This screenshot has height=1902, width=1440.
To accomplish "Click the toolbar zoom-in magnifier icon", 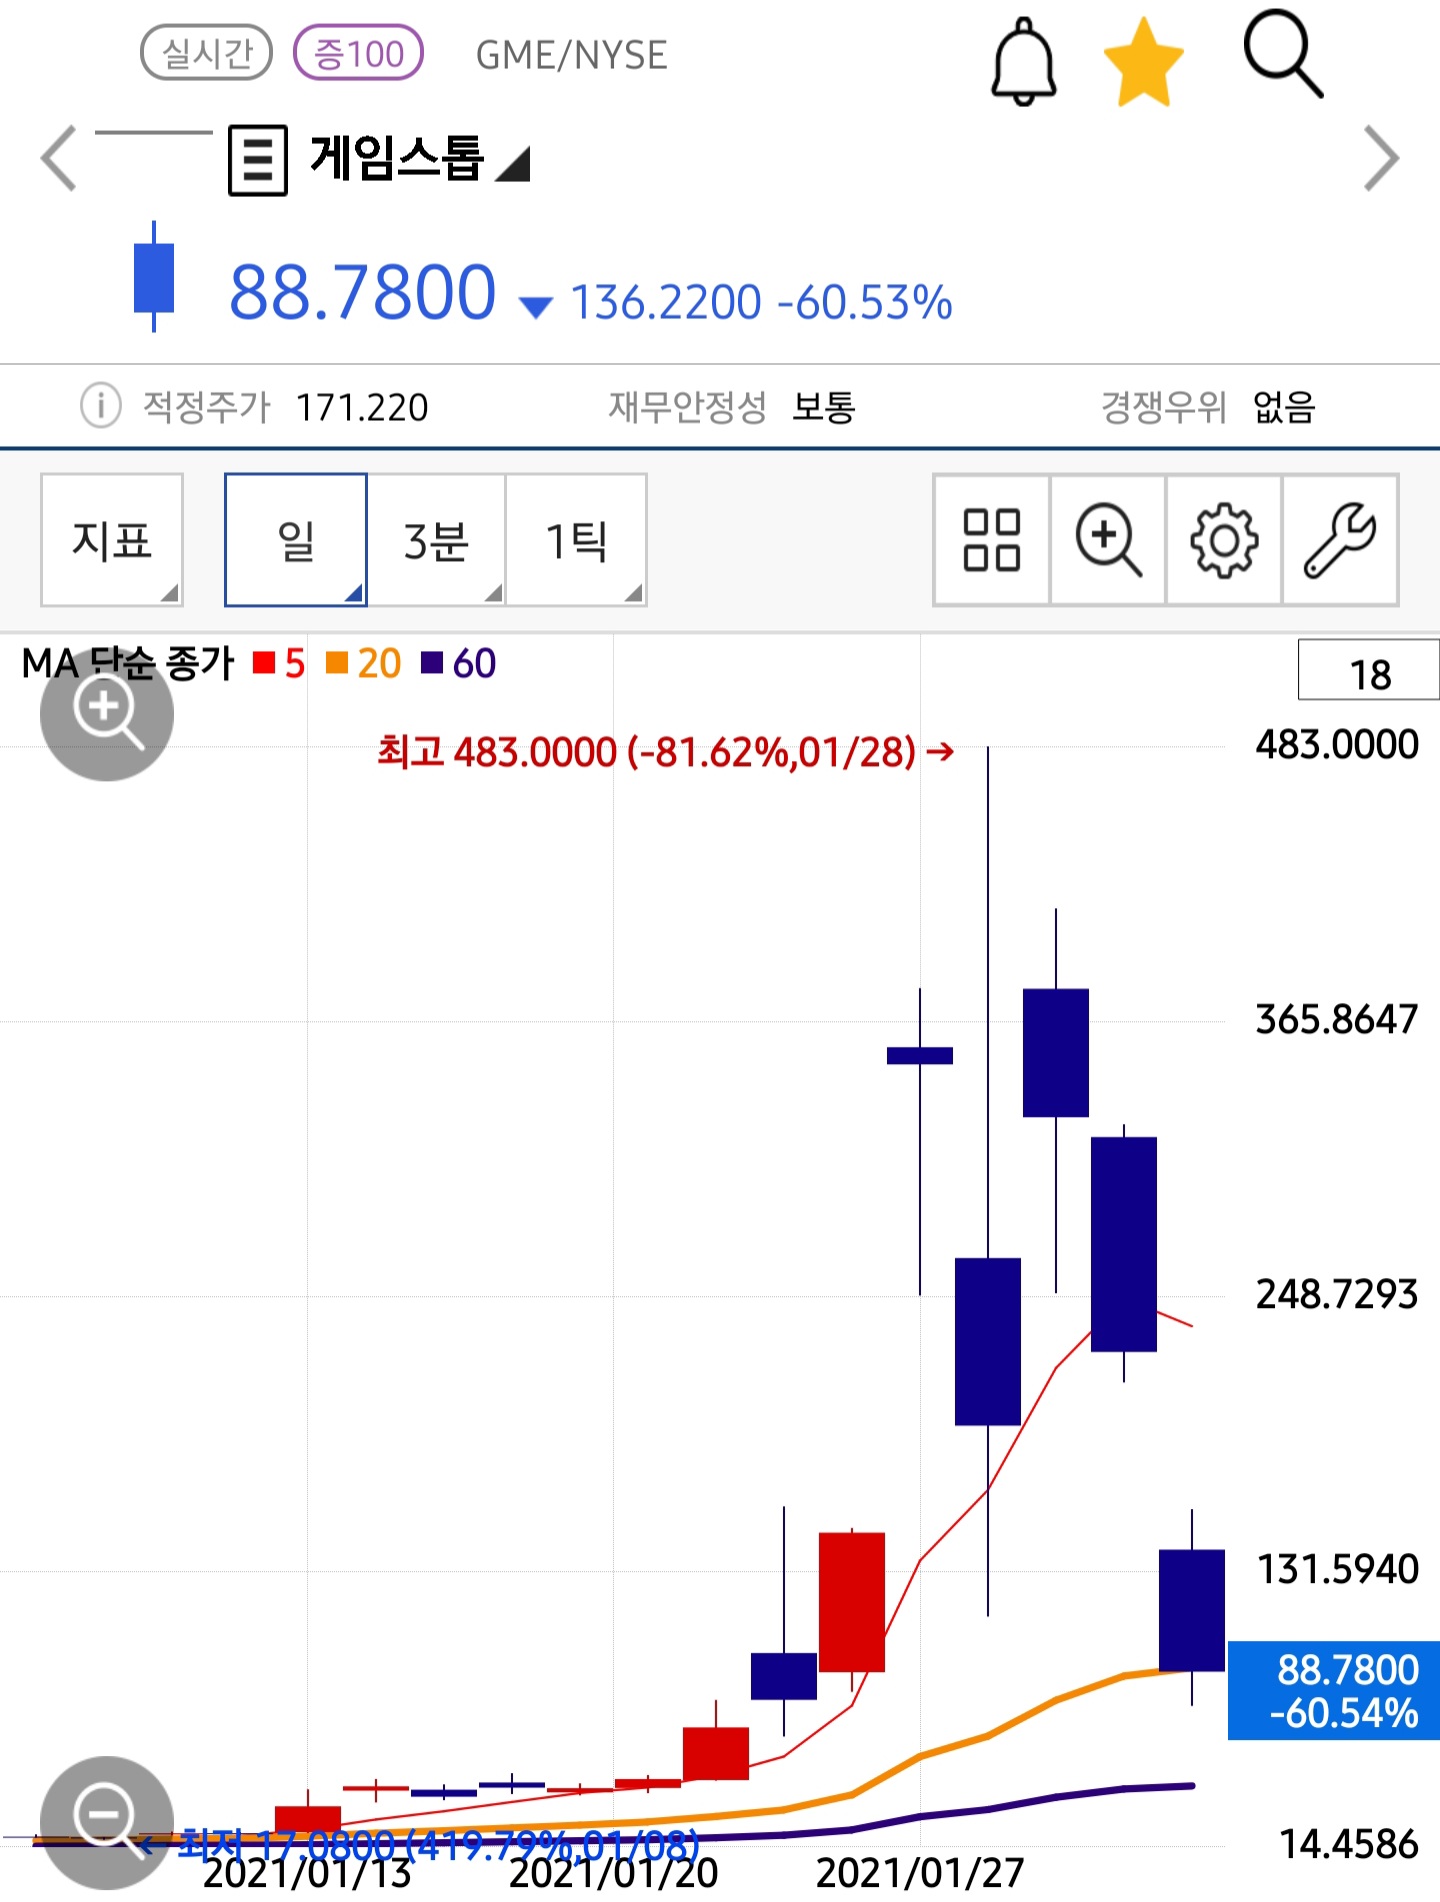I will coord(1107,540).
